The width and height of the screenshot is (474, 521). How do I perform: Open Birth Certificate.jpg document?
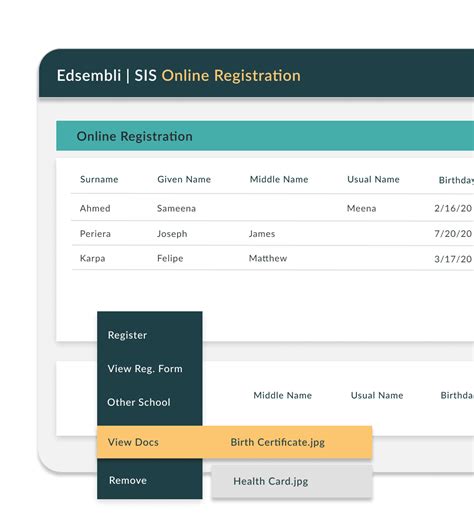(277, 442)
